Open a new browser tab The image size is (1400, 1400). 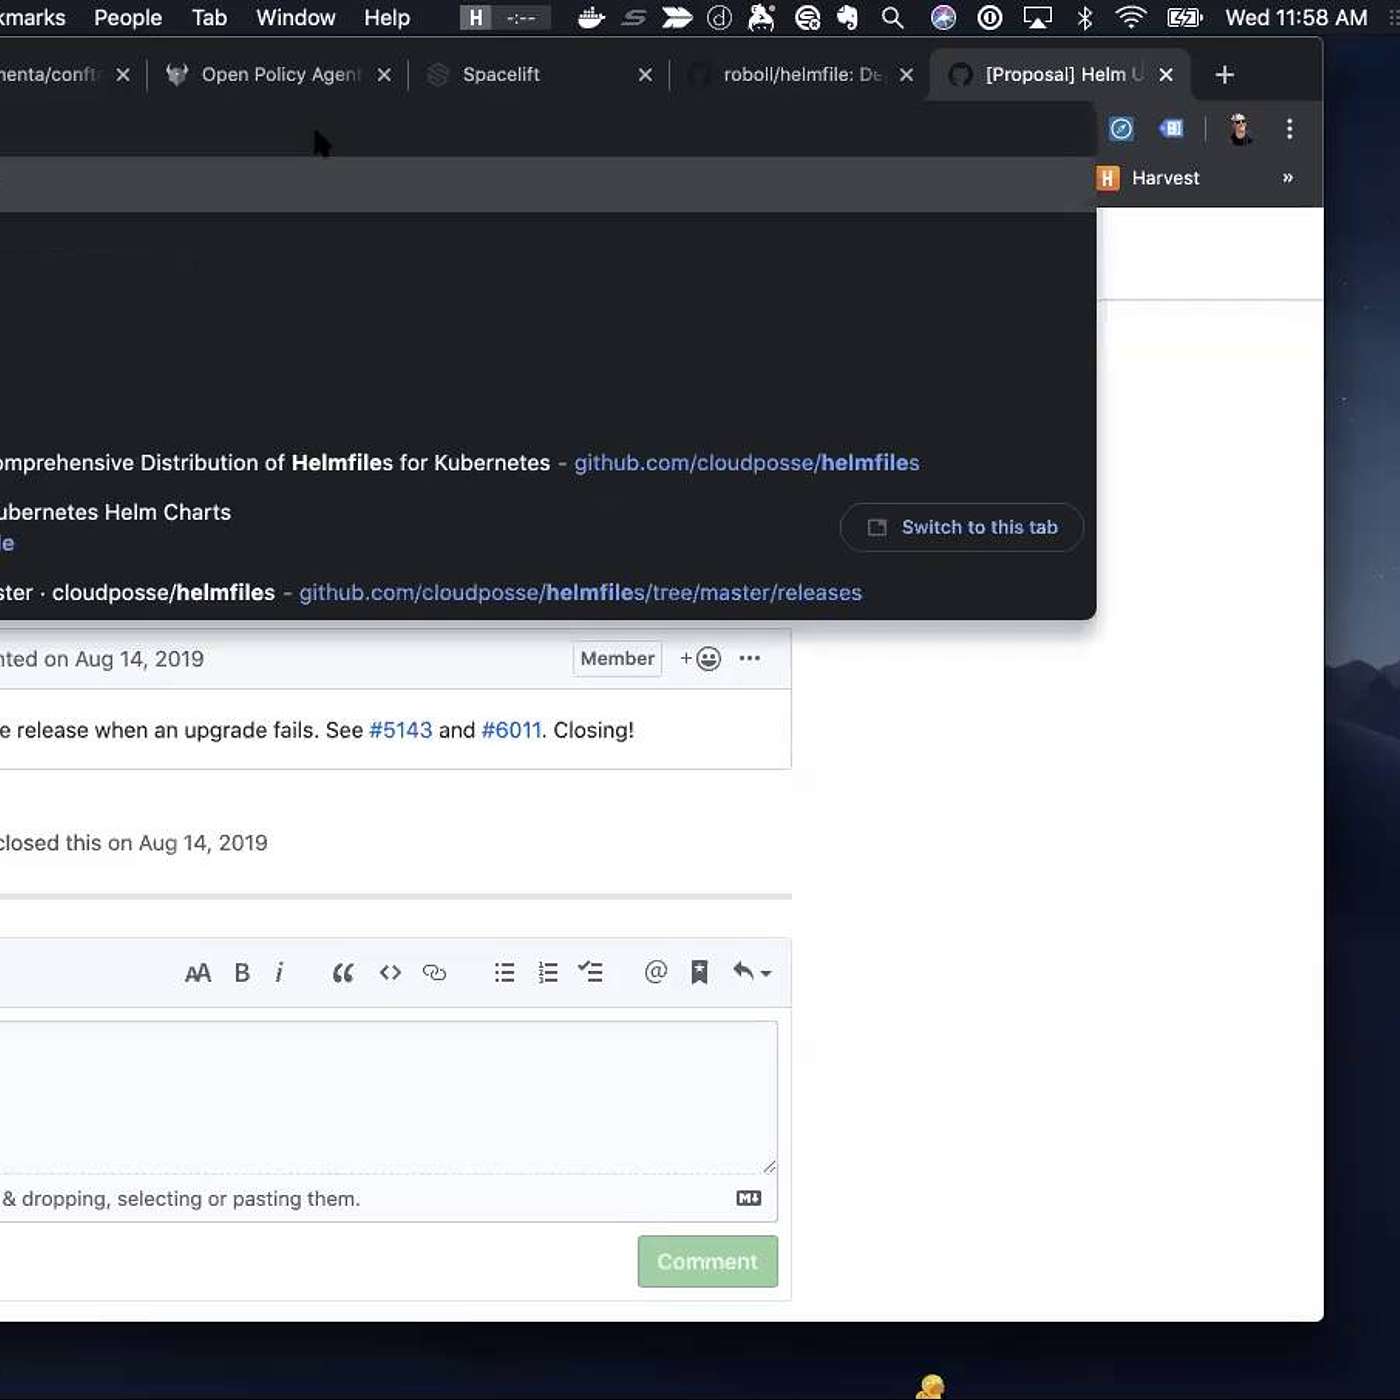pos(1224,75)
